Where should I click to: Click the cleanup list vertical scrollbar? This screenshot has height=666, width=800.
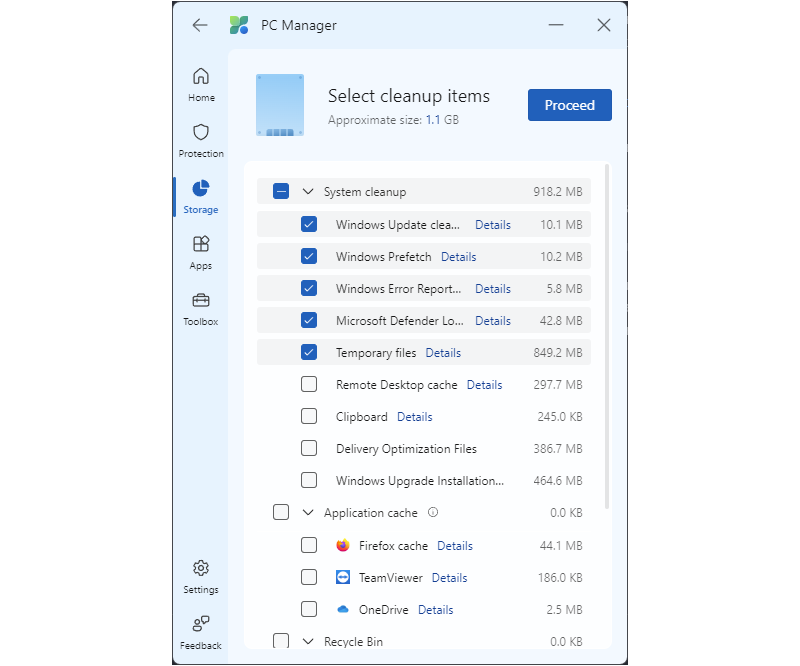click(x=607, y=337)
